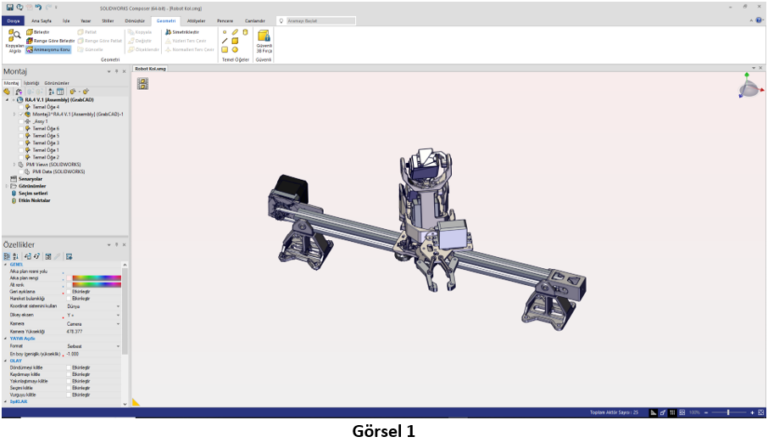Open the Ana Sayfa ribbon tab
Image resolution: width=768 pixels, height=448 pixels.
coord(44,20)
